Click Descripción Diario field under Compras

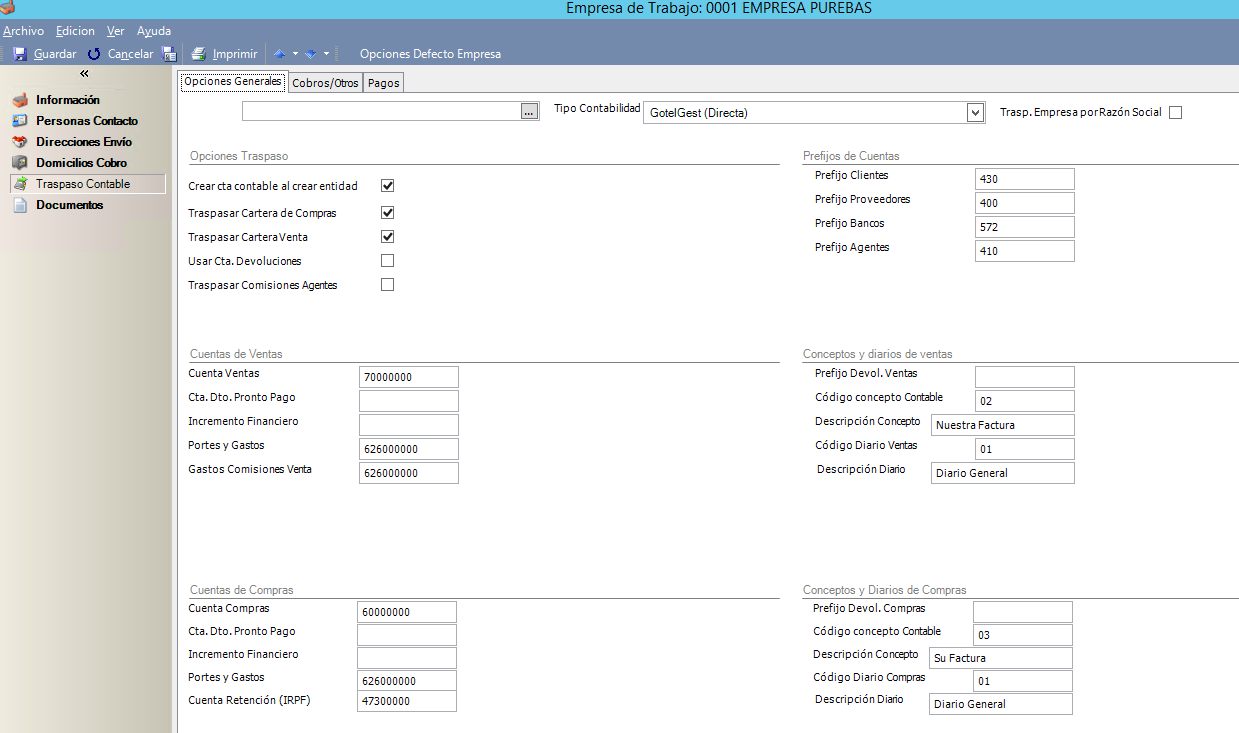pyautogui.click(x=1000, y=704)
